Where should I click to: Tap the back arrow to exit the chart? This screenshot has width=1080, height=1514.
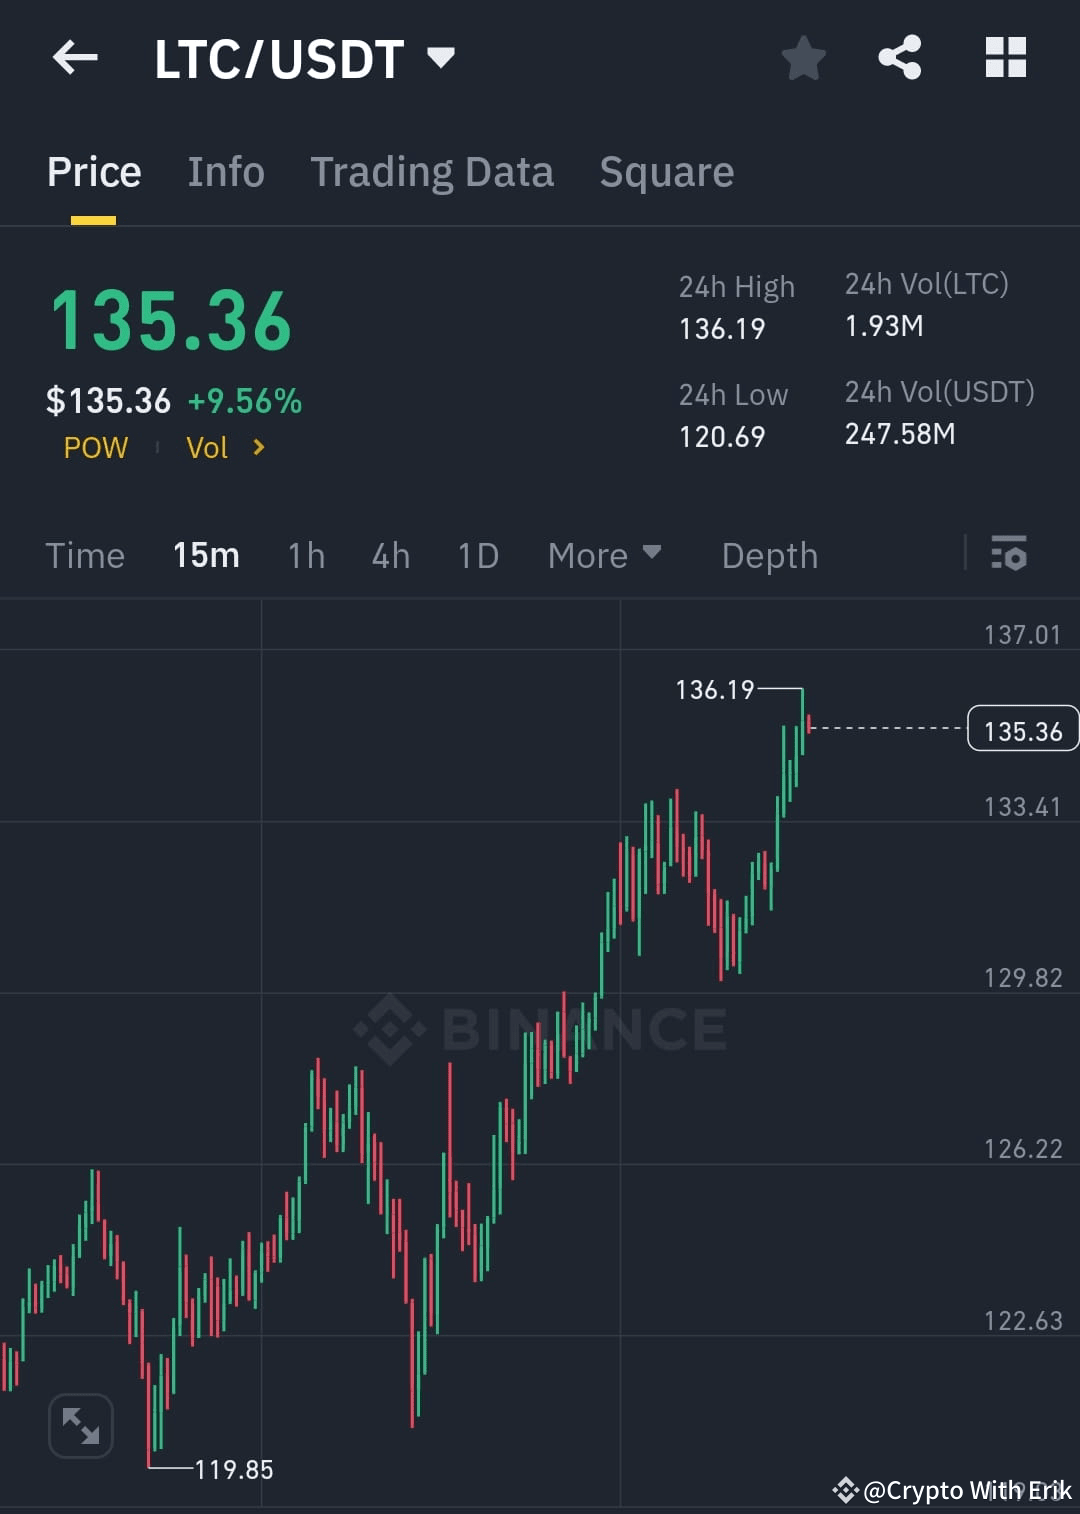75,57
